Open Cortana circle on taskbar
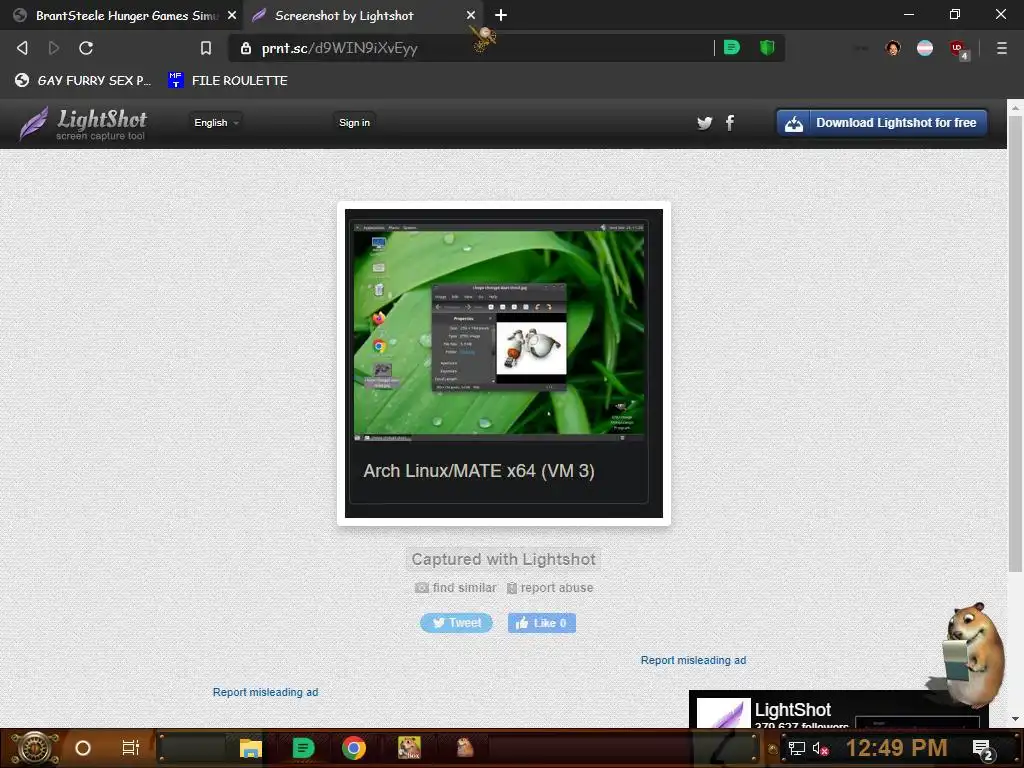 (x=83, y=748)
